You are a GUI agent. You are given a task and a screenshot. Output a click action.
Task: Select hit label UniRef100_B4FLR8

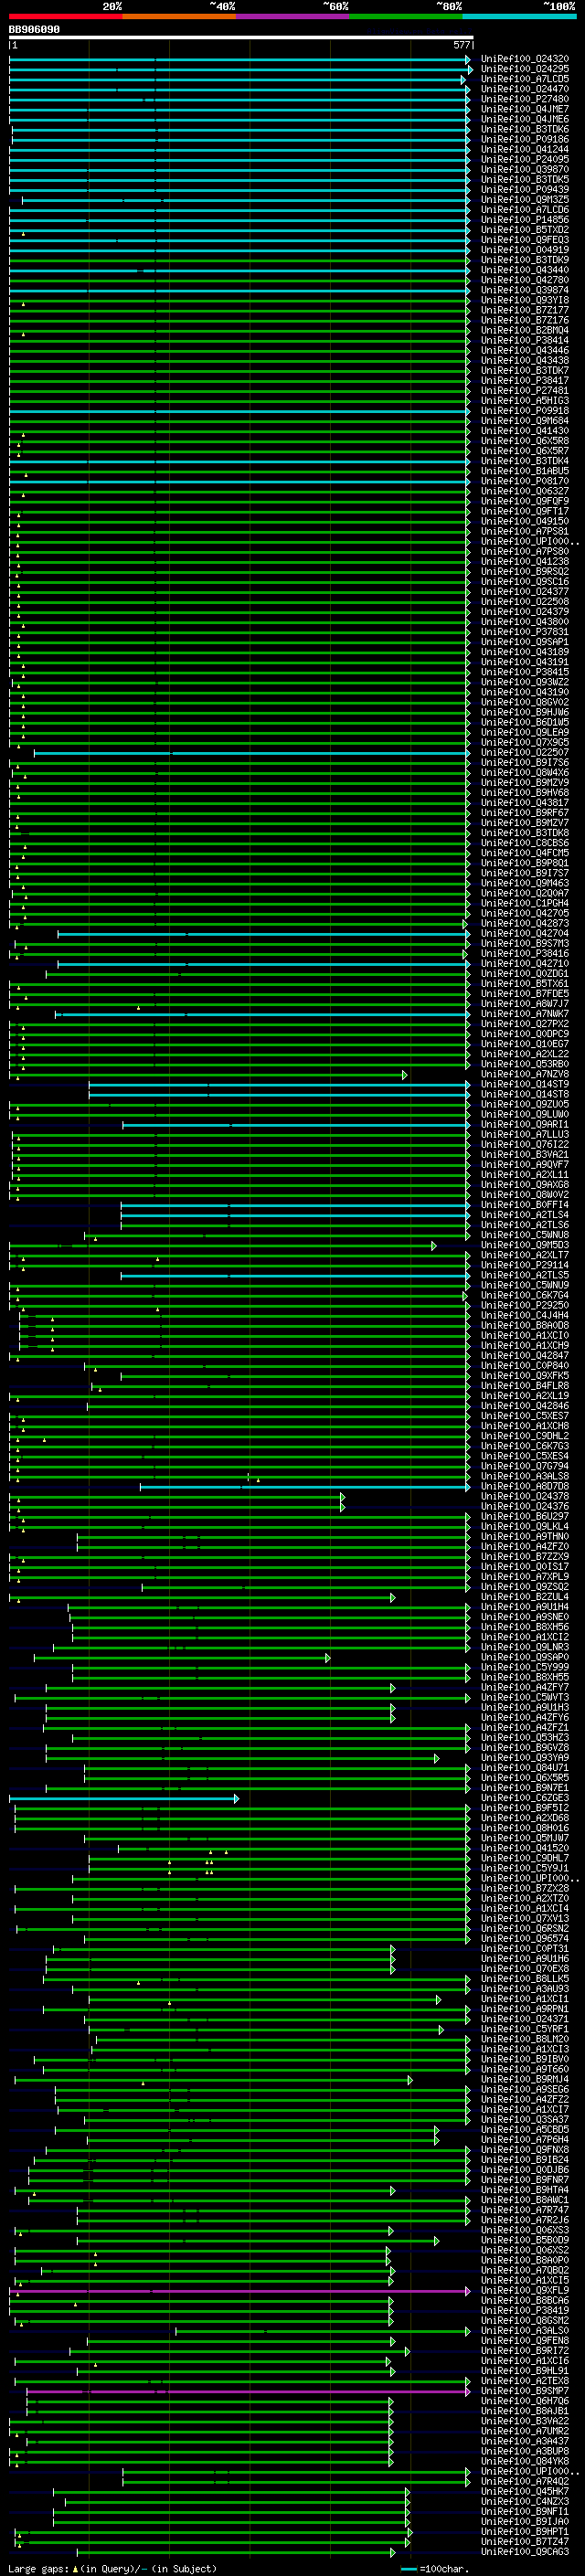pyautogui.click(x=525, y=1386)
